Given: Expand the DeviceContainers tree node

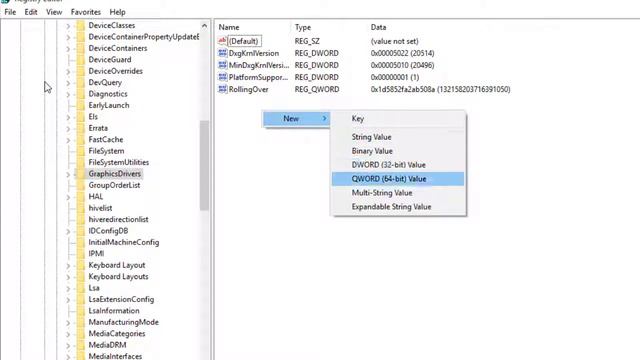Looking at the screenshot, I should 68,49.
